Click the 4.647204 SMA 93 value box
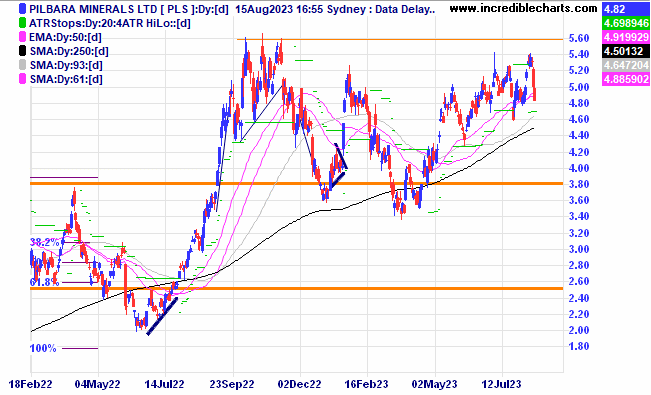 (625, 65)
